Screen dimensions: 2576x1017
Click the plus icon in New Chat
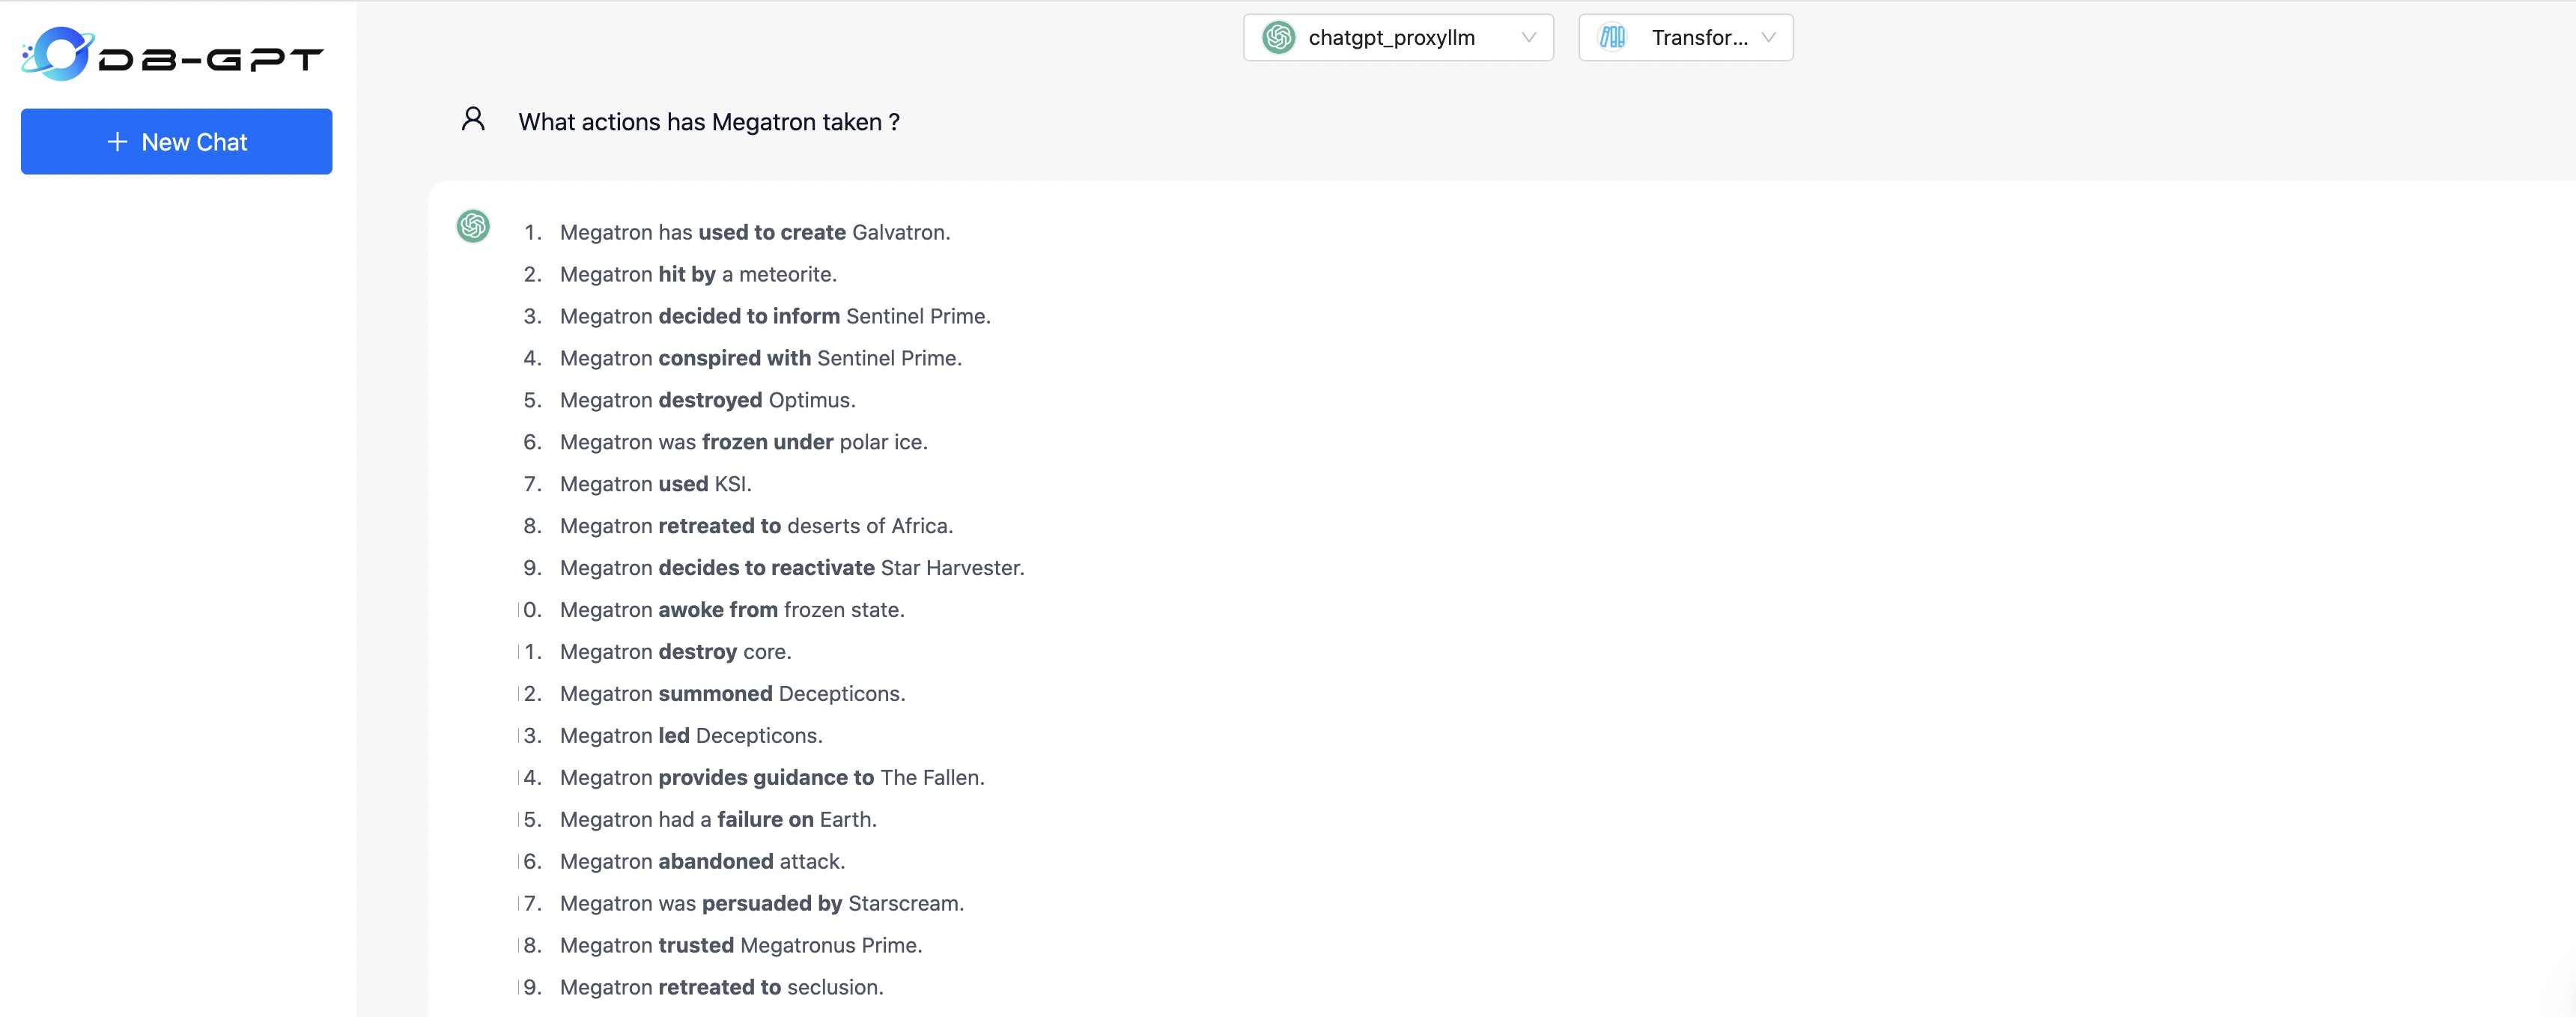pos(117,142)
